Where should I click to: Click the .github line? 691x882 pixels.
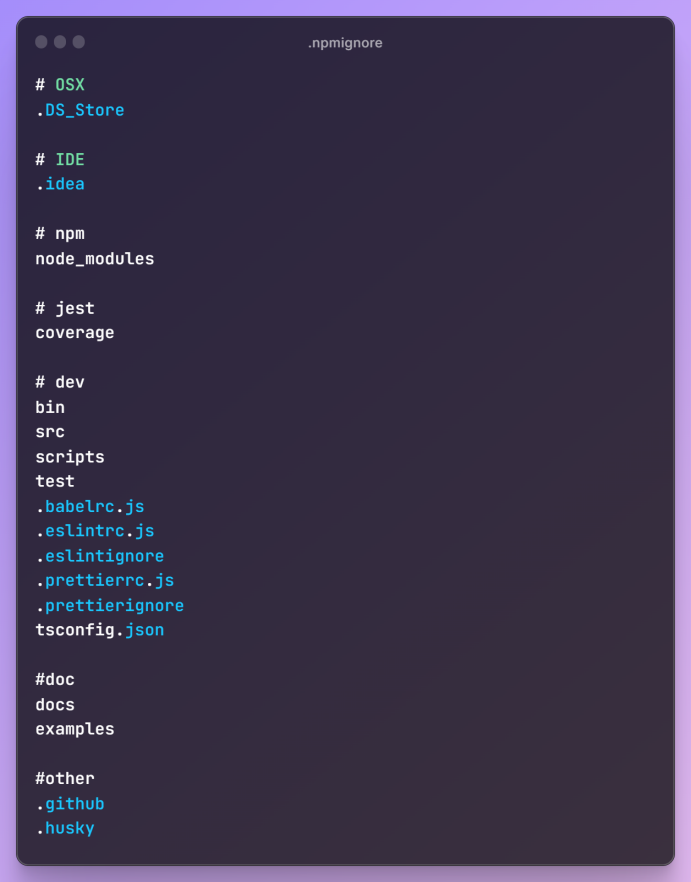pos(70,804)
